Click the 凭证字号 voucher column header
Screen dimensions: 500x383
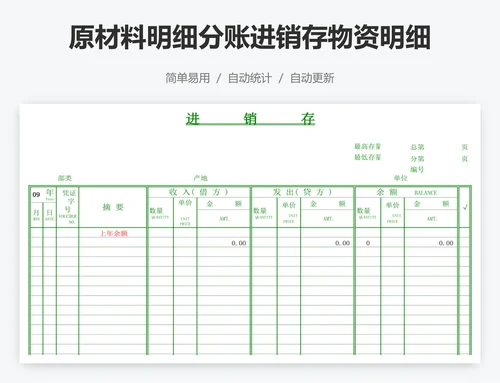pyautogui.click(x=68, y=207)
